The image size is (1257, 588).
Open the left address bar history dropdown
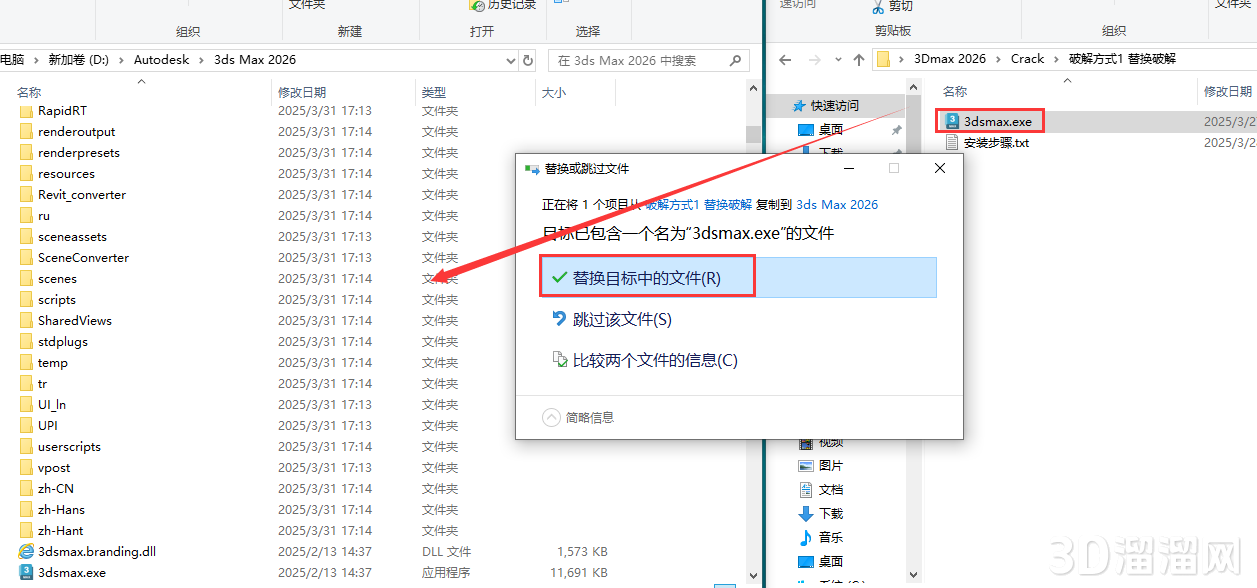tap(509, 60)
